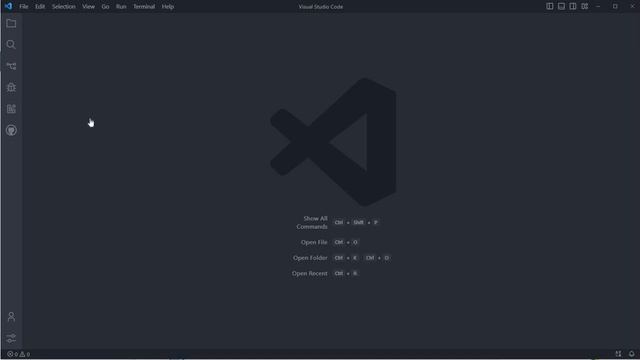Open the GitHub view in activity bar
Screen dimensions: 640x360
pos(11,130)
